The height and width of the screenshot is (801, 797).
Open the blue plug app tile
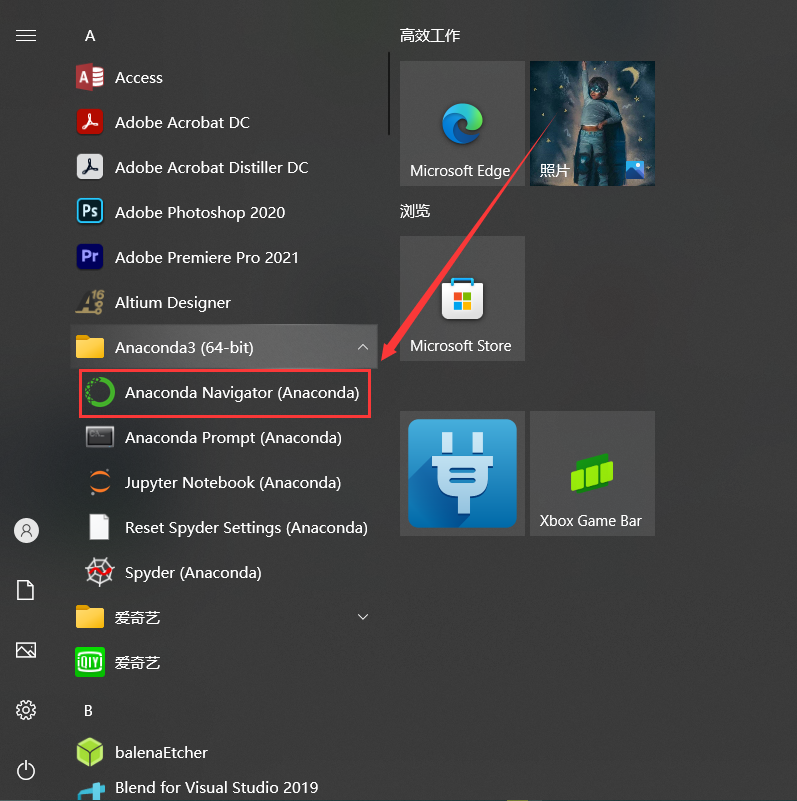(462, 474)
